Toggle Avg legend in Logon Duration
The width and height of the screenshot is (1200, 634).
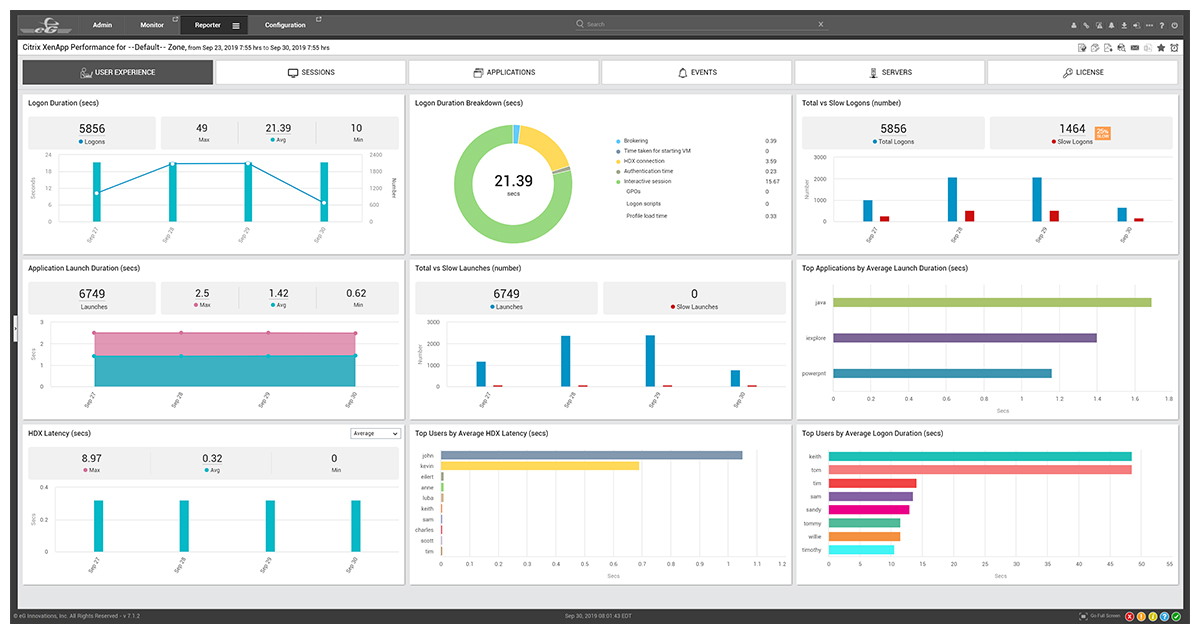tap(278, 140)
